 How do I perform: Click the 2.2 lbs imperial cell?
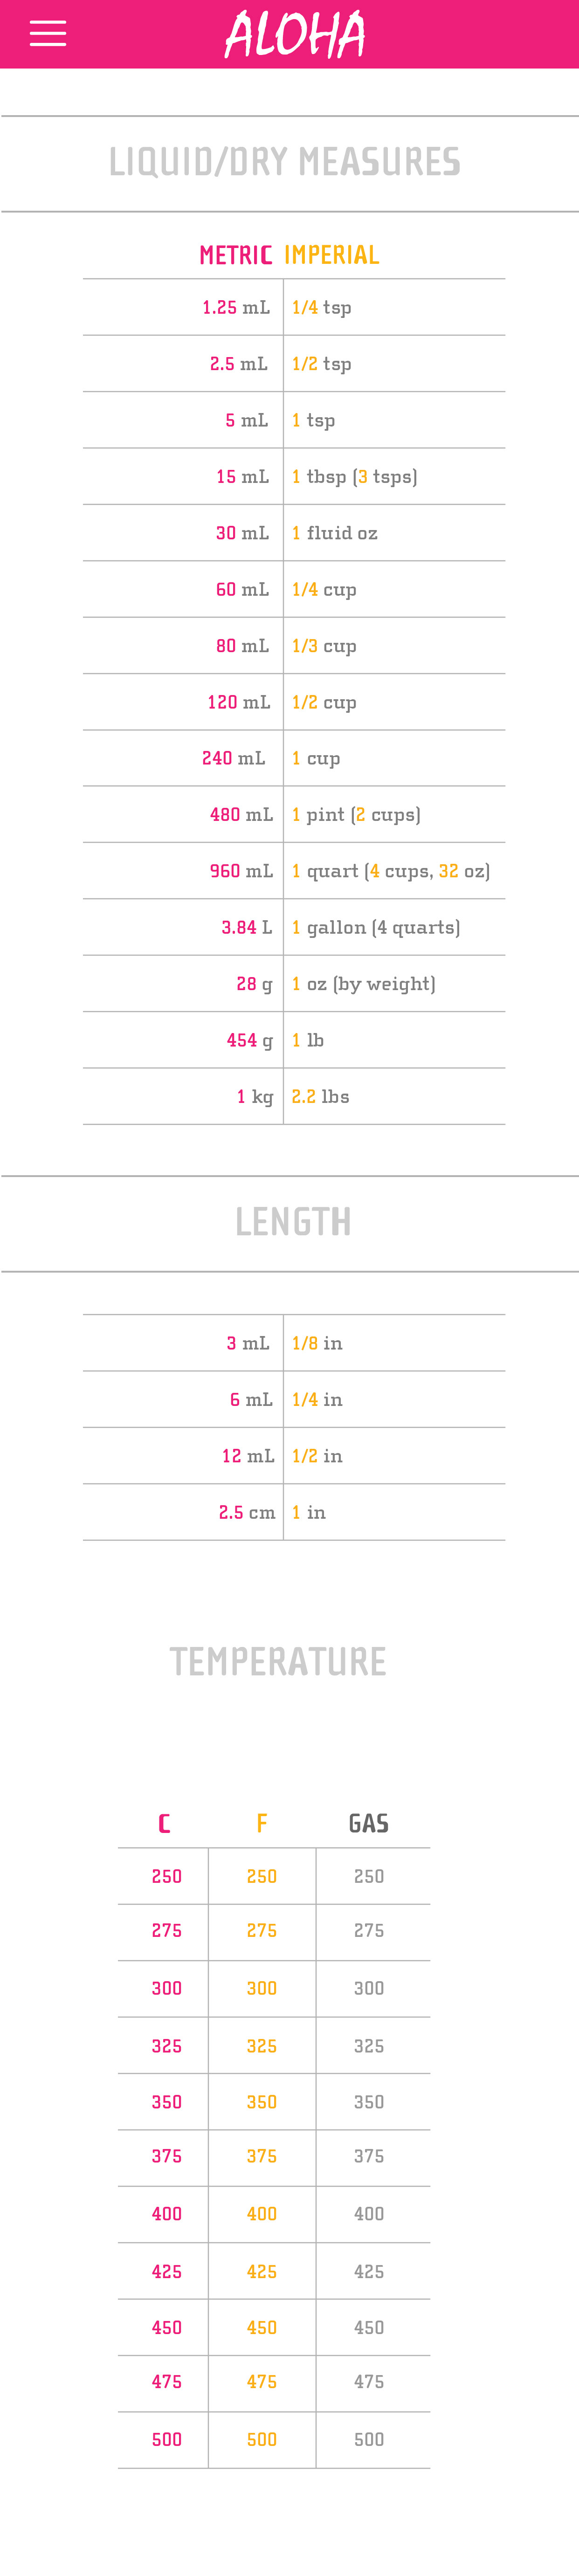click(320, 1096)
